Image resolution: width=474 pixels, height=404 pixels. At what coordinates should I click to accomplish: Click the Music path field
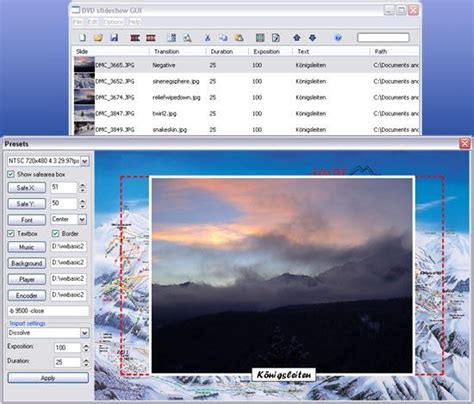tap(68, 247)
